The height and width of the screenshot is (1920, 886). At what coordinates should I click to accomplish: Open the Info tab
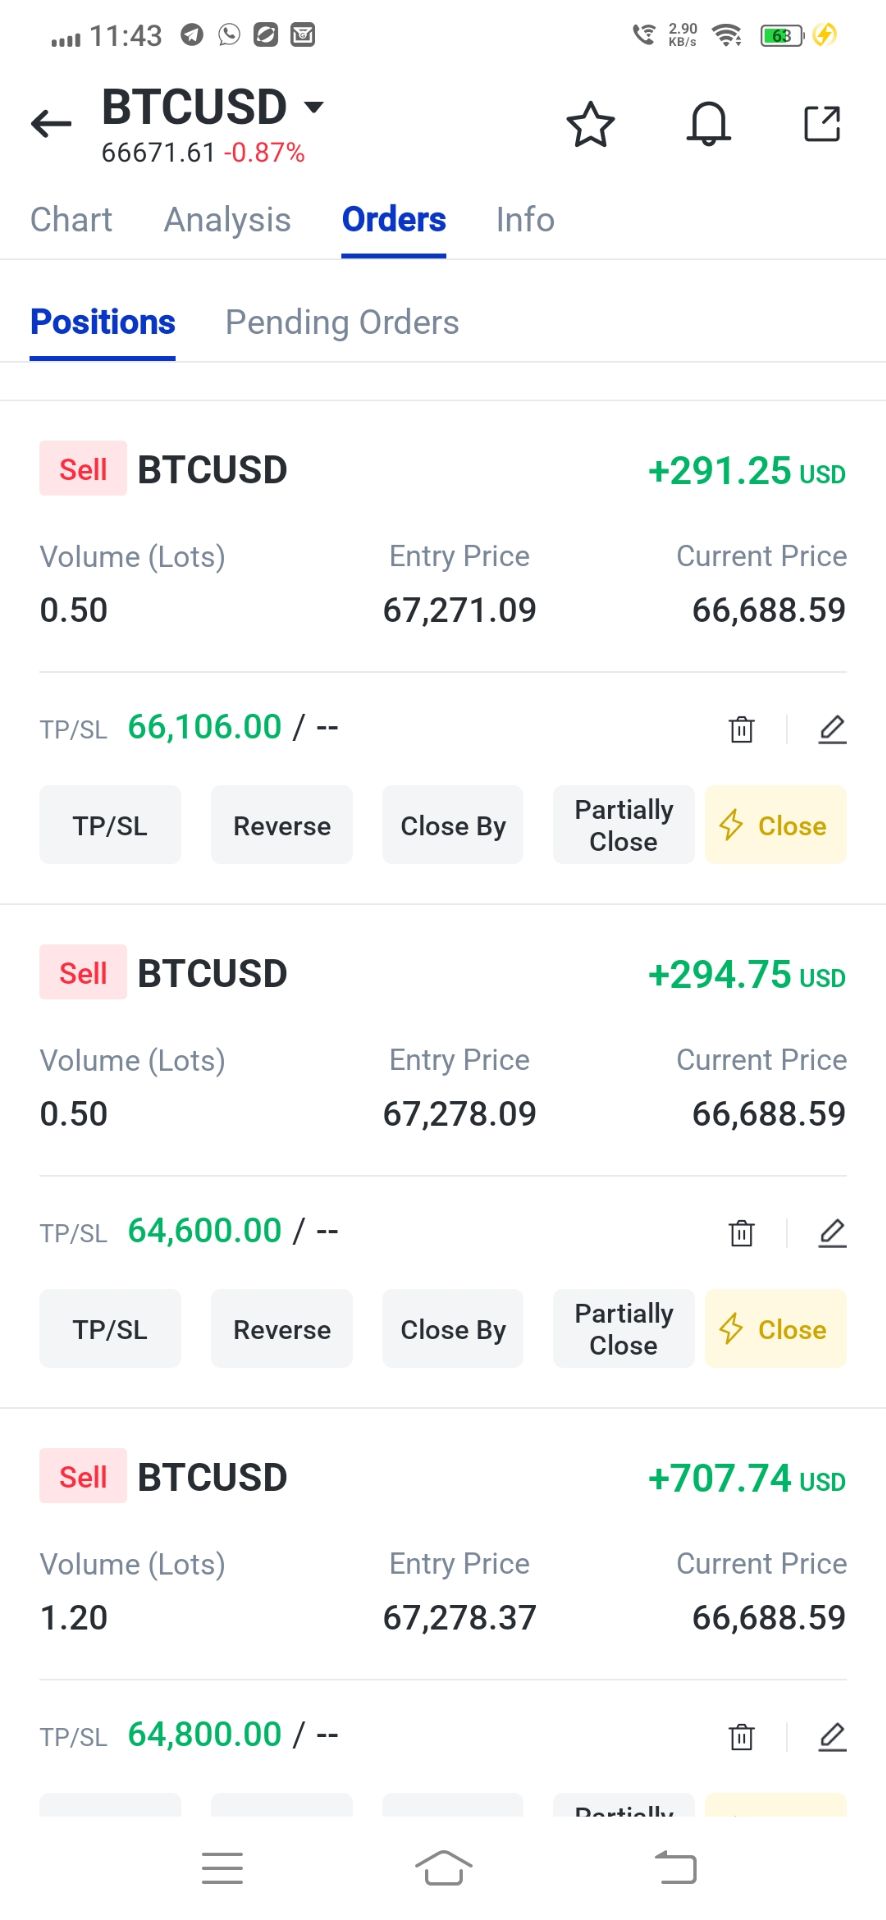click(x=525, y=220)
